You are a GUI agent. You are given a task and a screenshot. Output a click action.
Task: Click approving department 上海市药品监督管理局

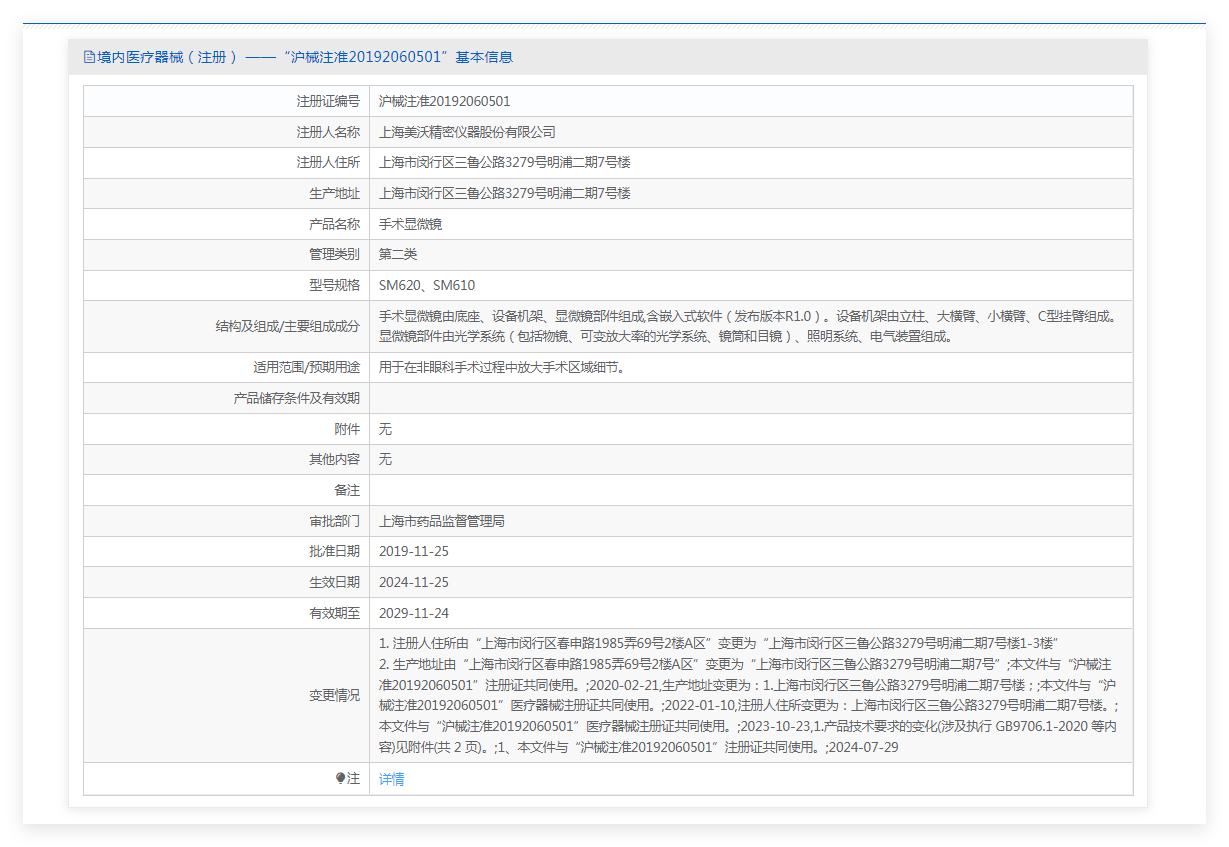pos(442,521)
